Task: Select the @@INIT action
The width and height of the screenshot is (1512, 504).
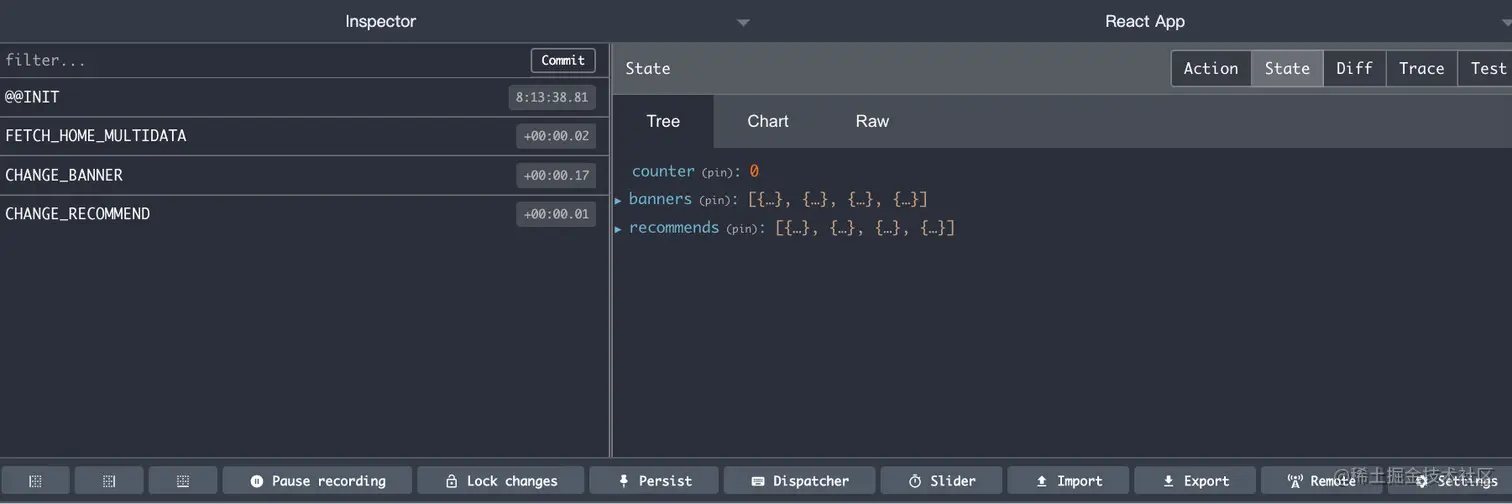Action: click(x=304, y=97)
